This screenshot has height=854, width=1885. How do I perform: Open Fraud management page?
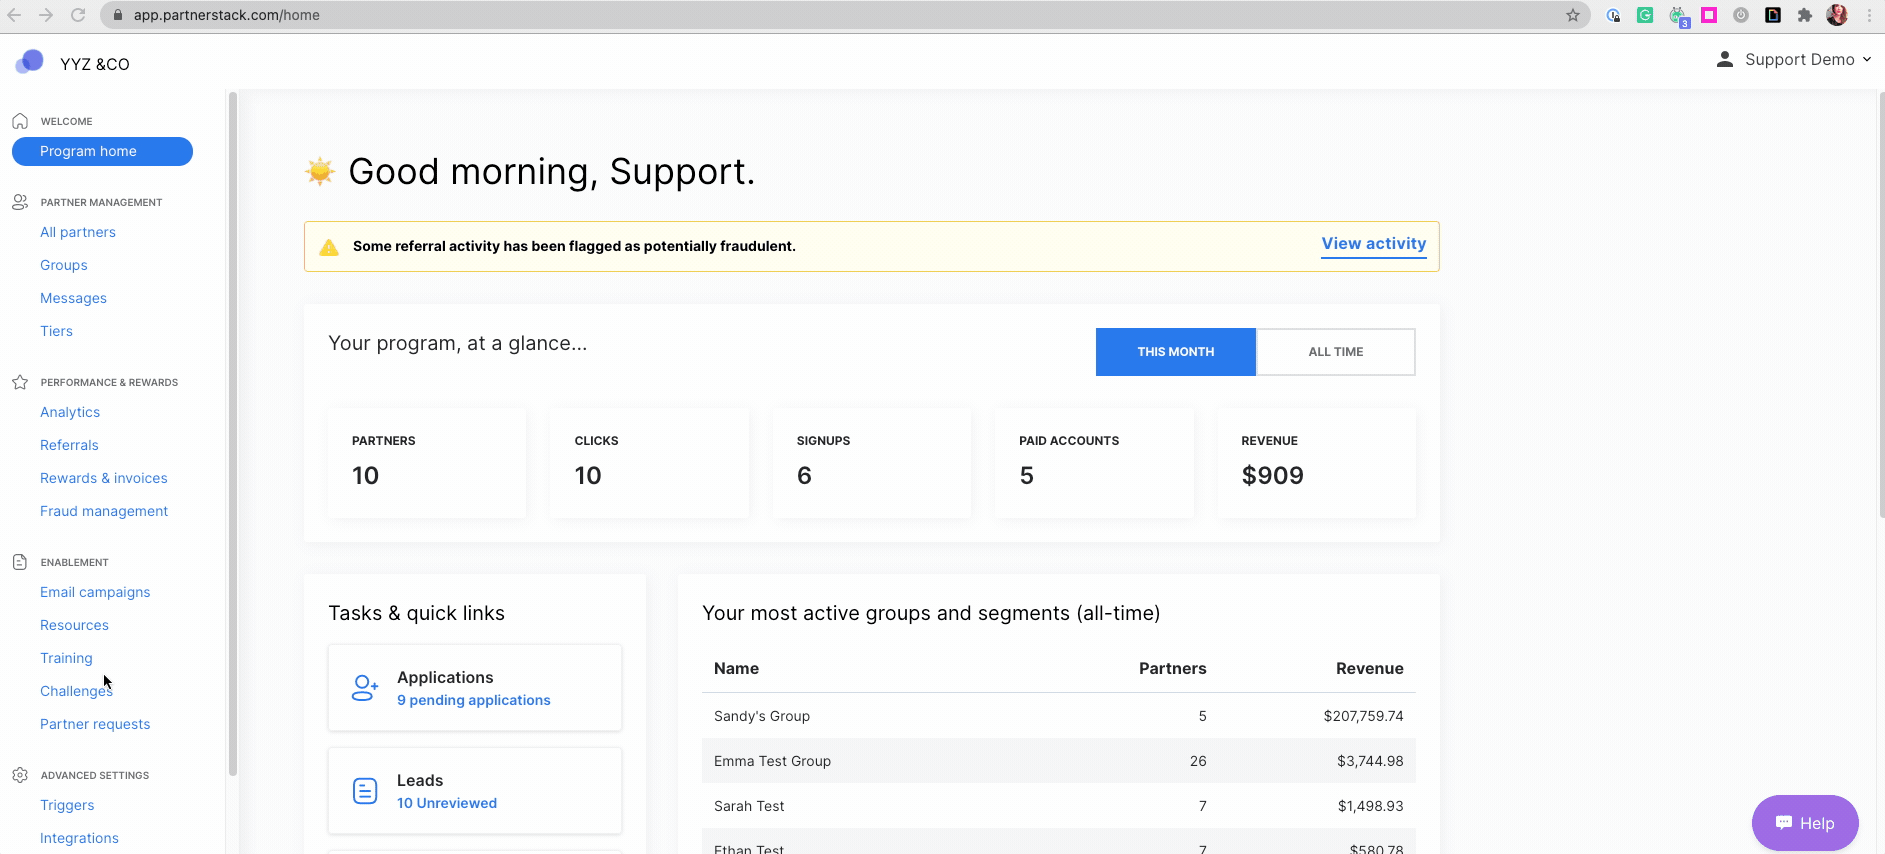(x=104, y=511)
